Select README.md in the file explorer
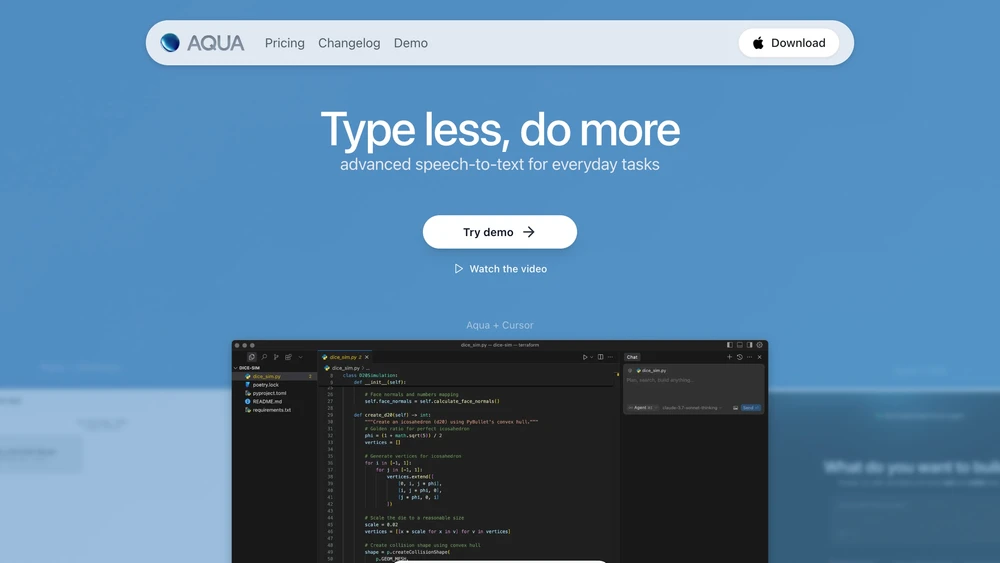This screenshot has width=1000, height=563. tap(275, 401)
